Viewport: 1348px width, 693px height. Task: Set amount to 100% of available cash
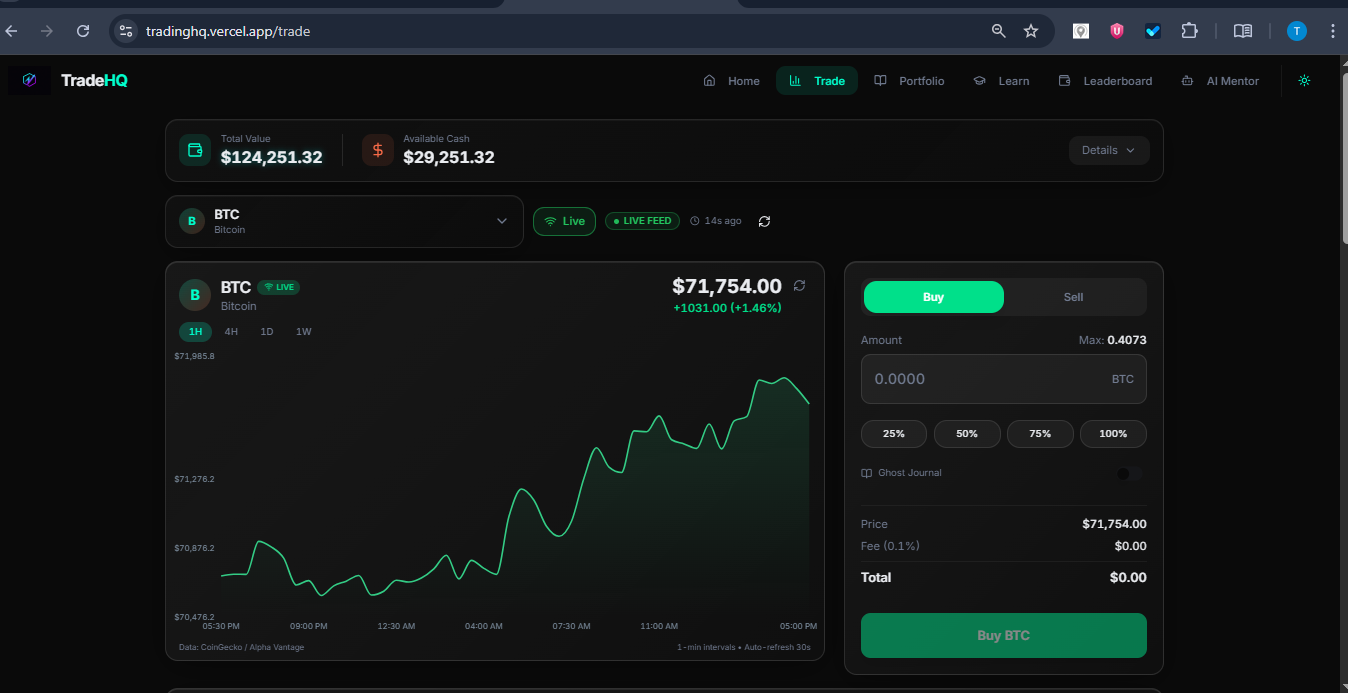1113,433
